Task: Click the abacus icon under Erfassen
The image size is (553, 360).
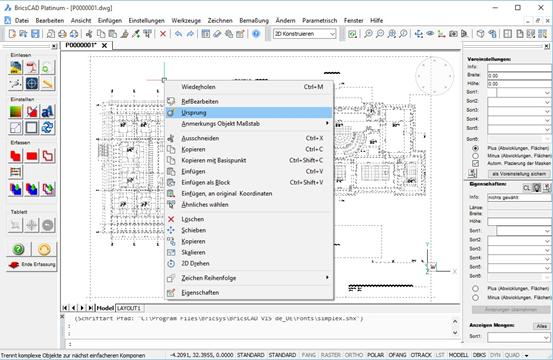Action: point(16,172)
